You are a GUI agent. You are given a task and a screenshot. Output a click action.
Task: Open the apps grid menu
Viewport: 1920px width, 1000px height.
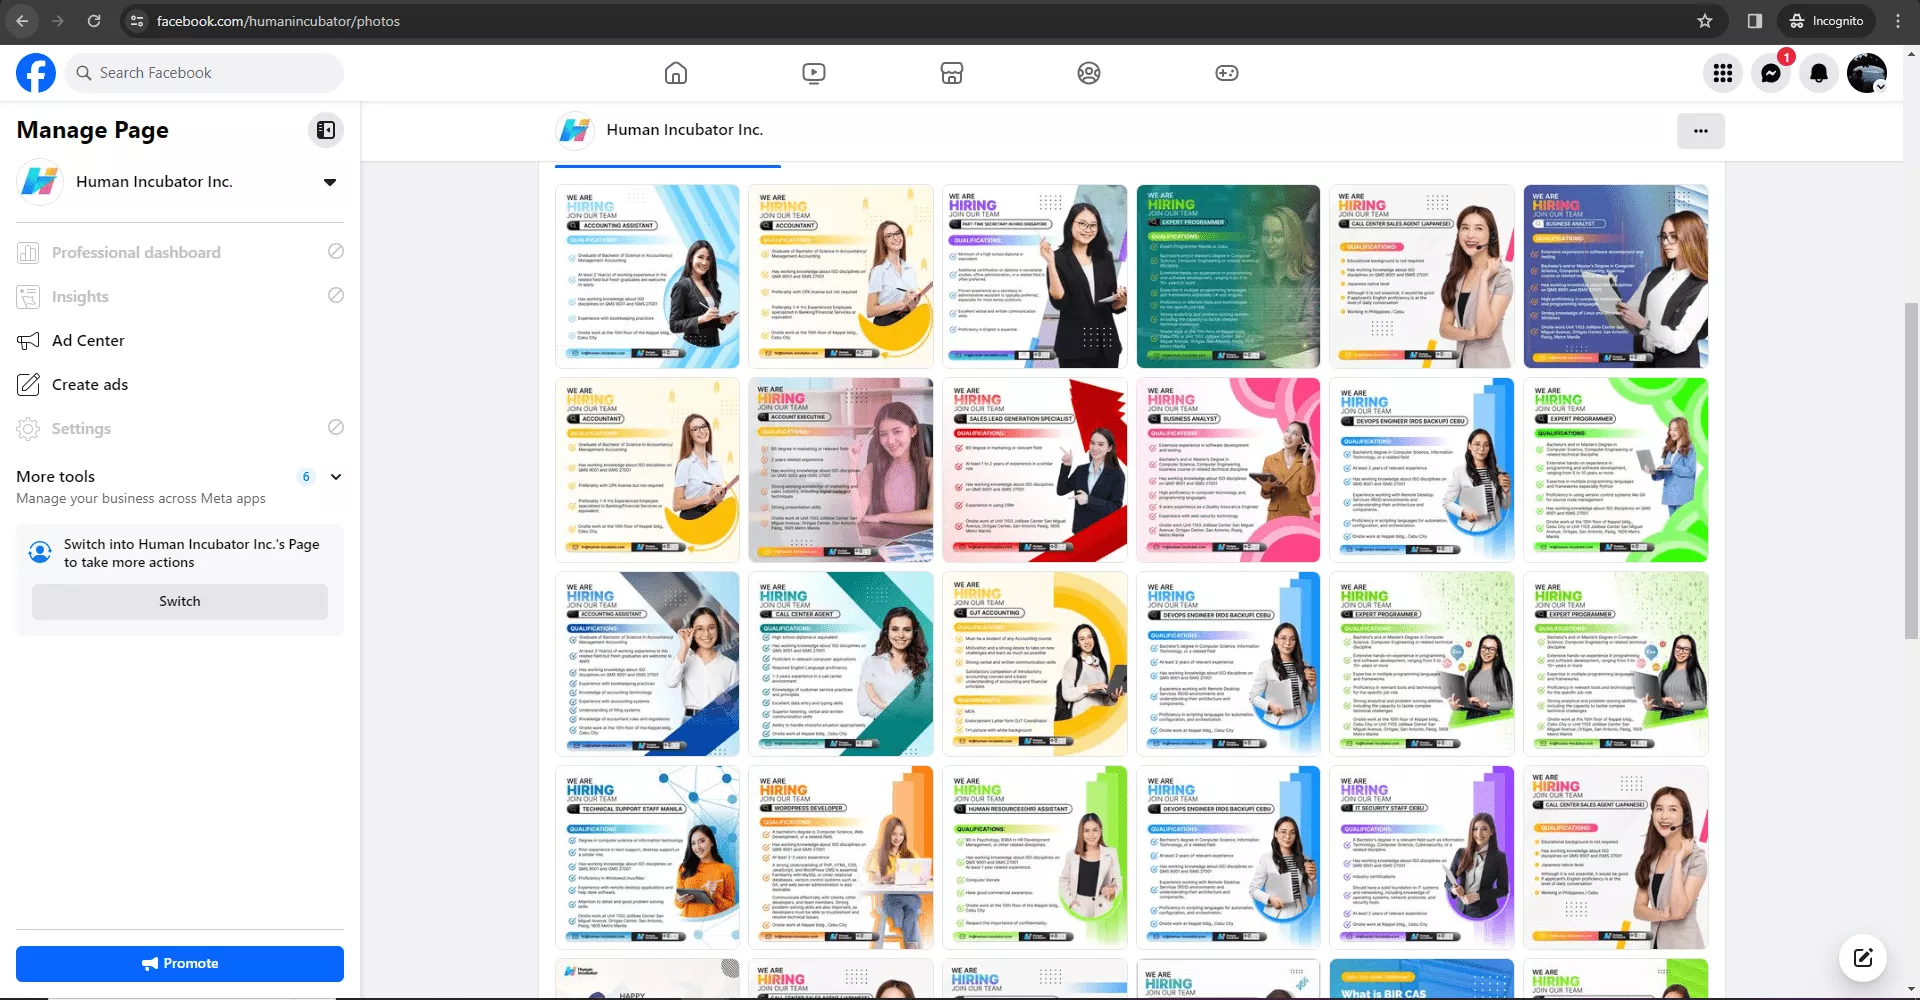pos(1723,73)
